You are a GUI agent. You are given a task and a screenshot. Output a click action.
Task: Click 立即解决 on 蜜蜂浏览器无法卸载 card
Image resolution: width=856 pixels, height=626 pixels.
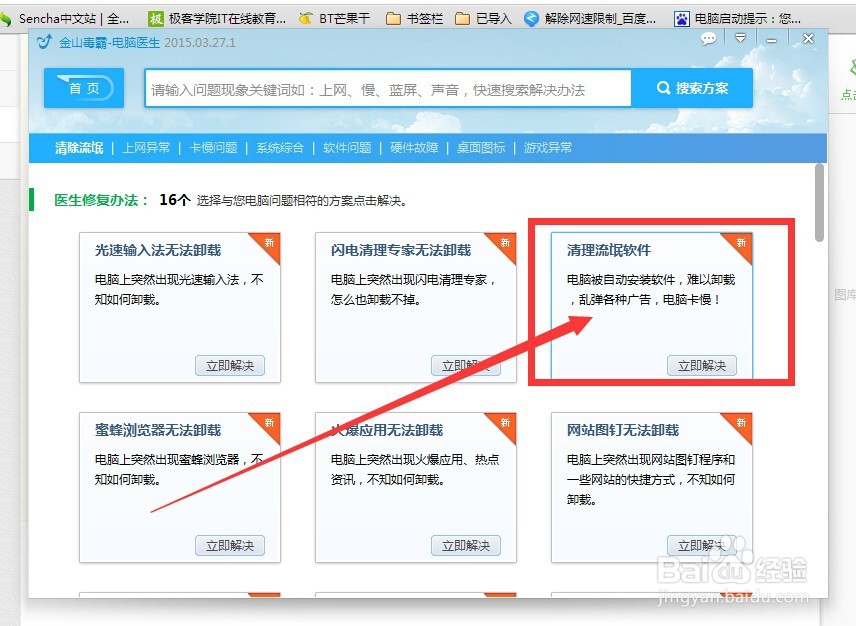[230, 546]
